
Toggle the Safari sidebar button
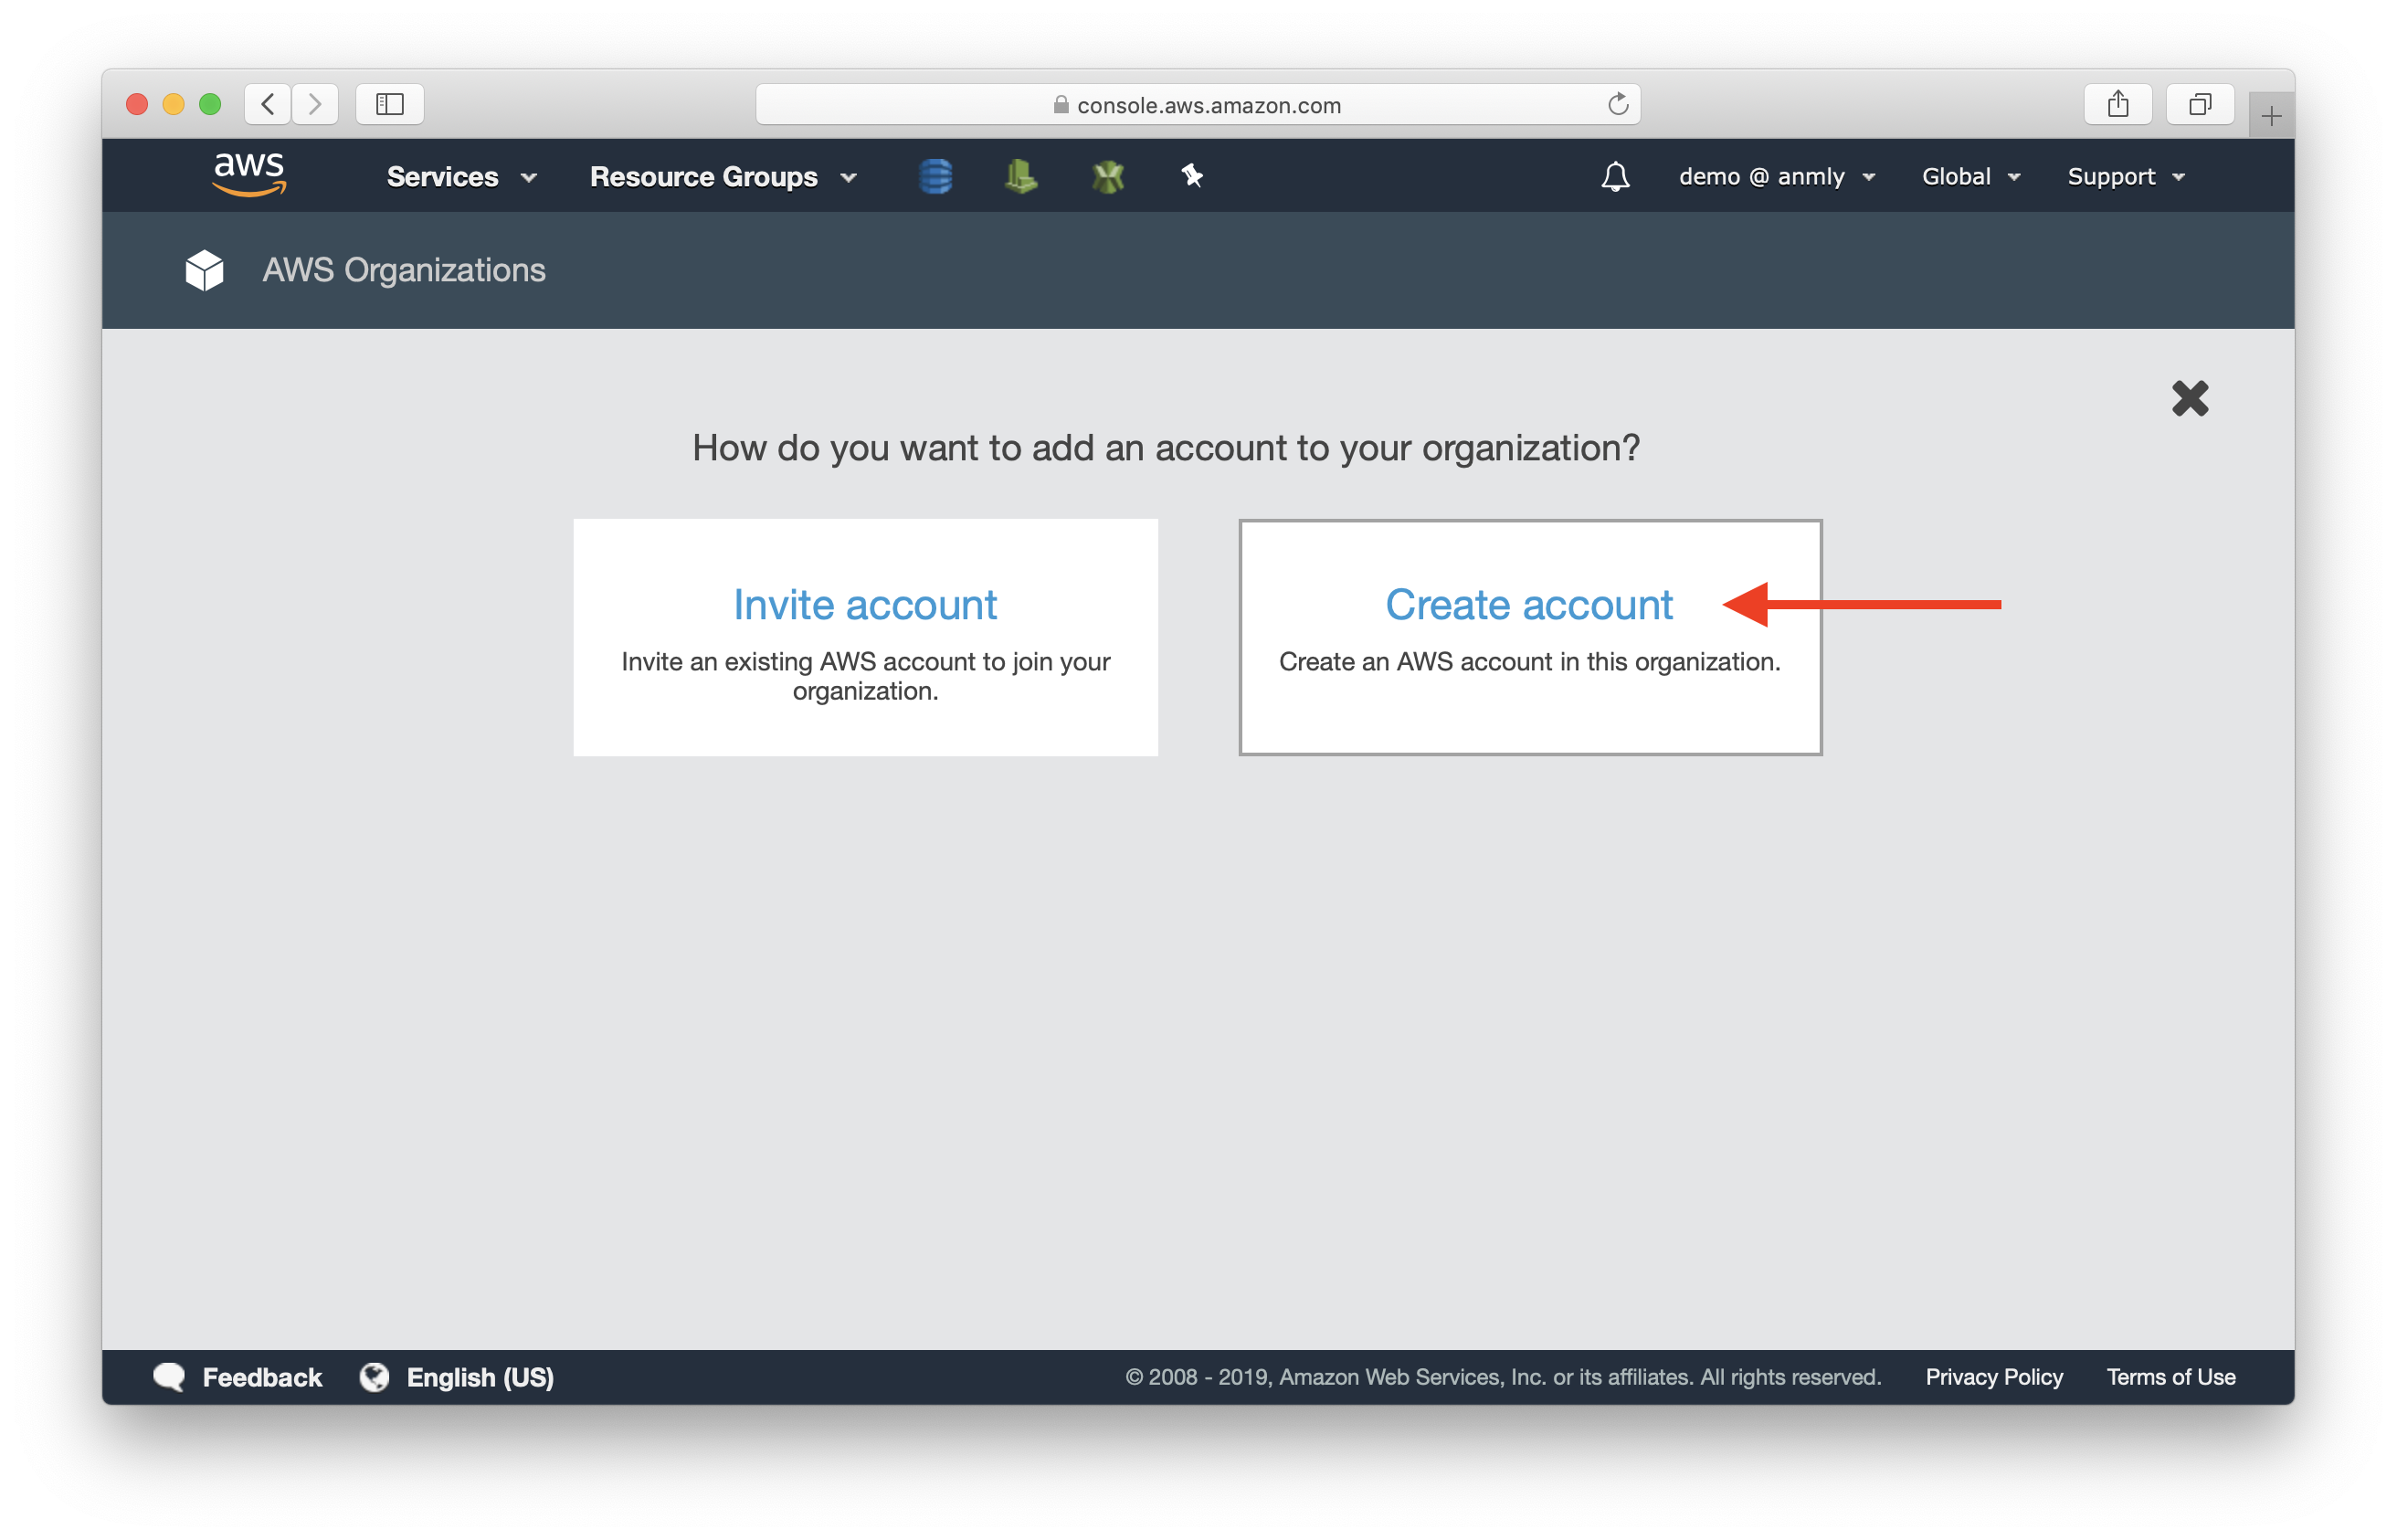point(389,104)
